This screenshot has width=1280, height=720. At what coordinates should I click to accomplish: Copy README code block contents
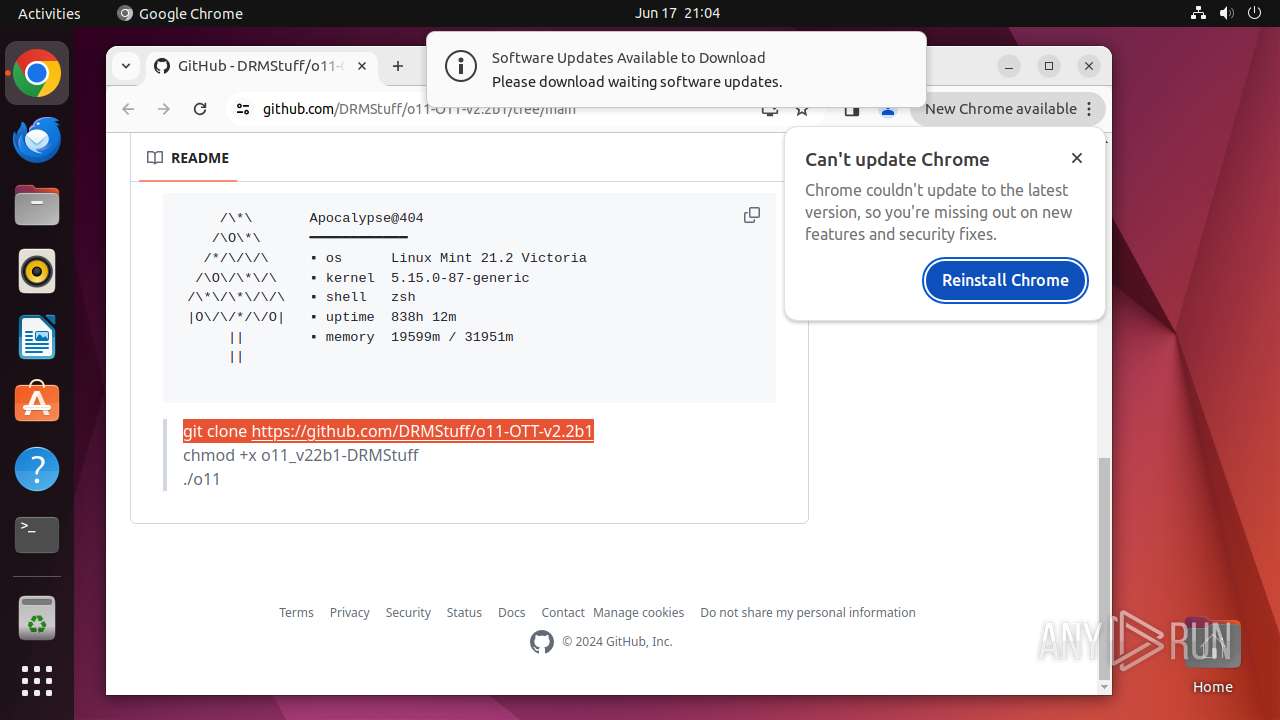coord(752,215)
